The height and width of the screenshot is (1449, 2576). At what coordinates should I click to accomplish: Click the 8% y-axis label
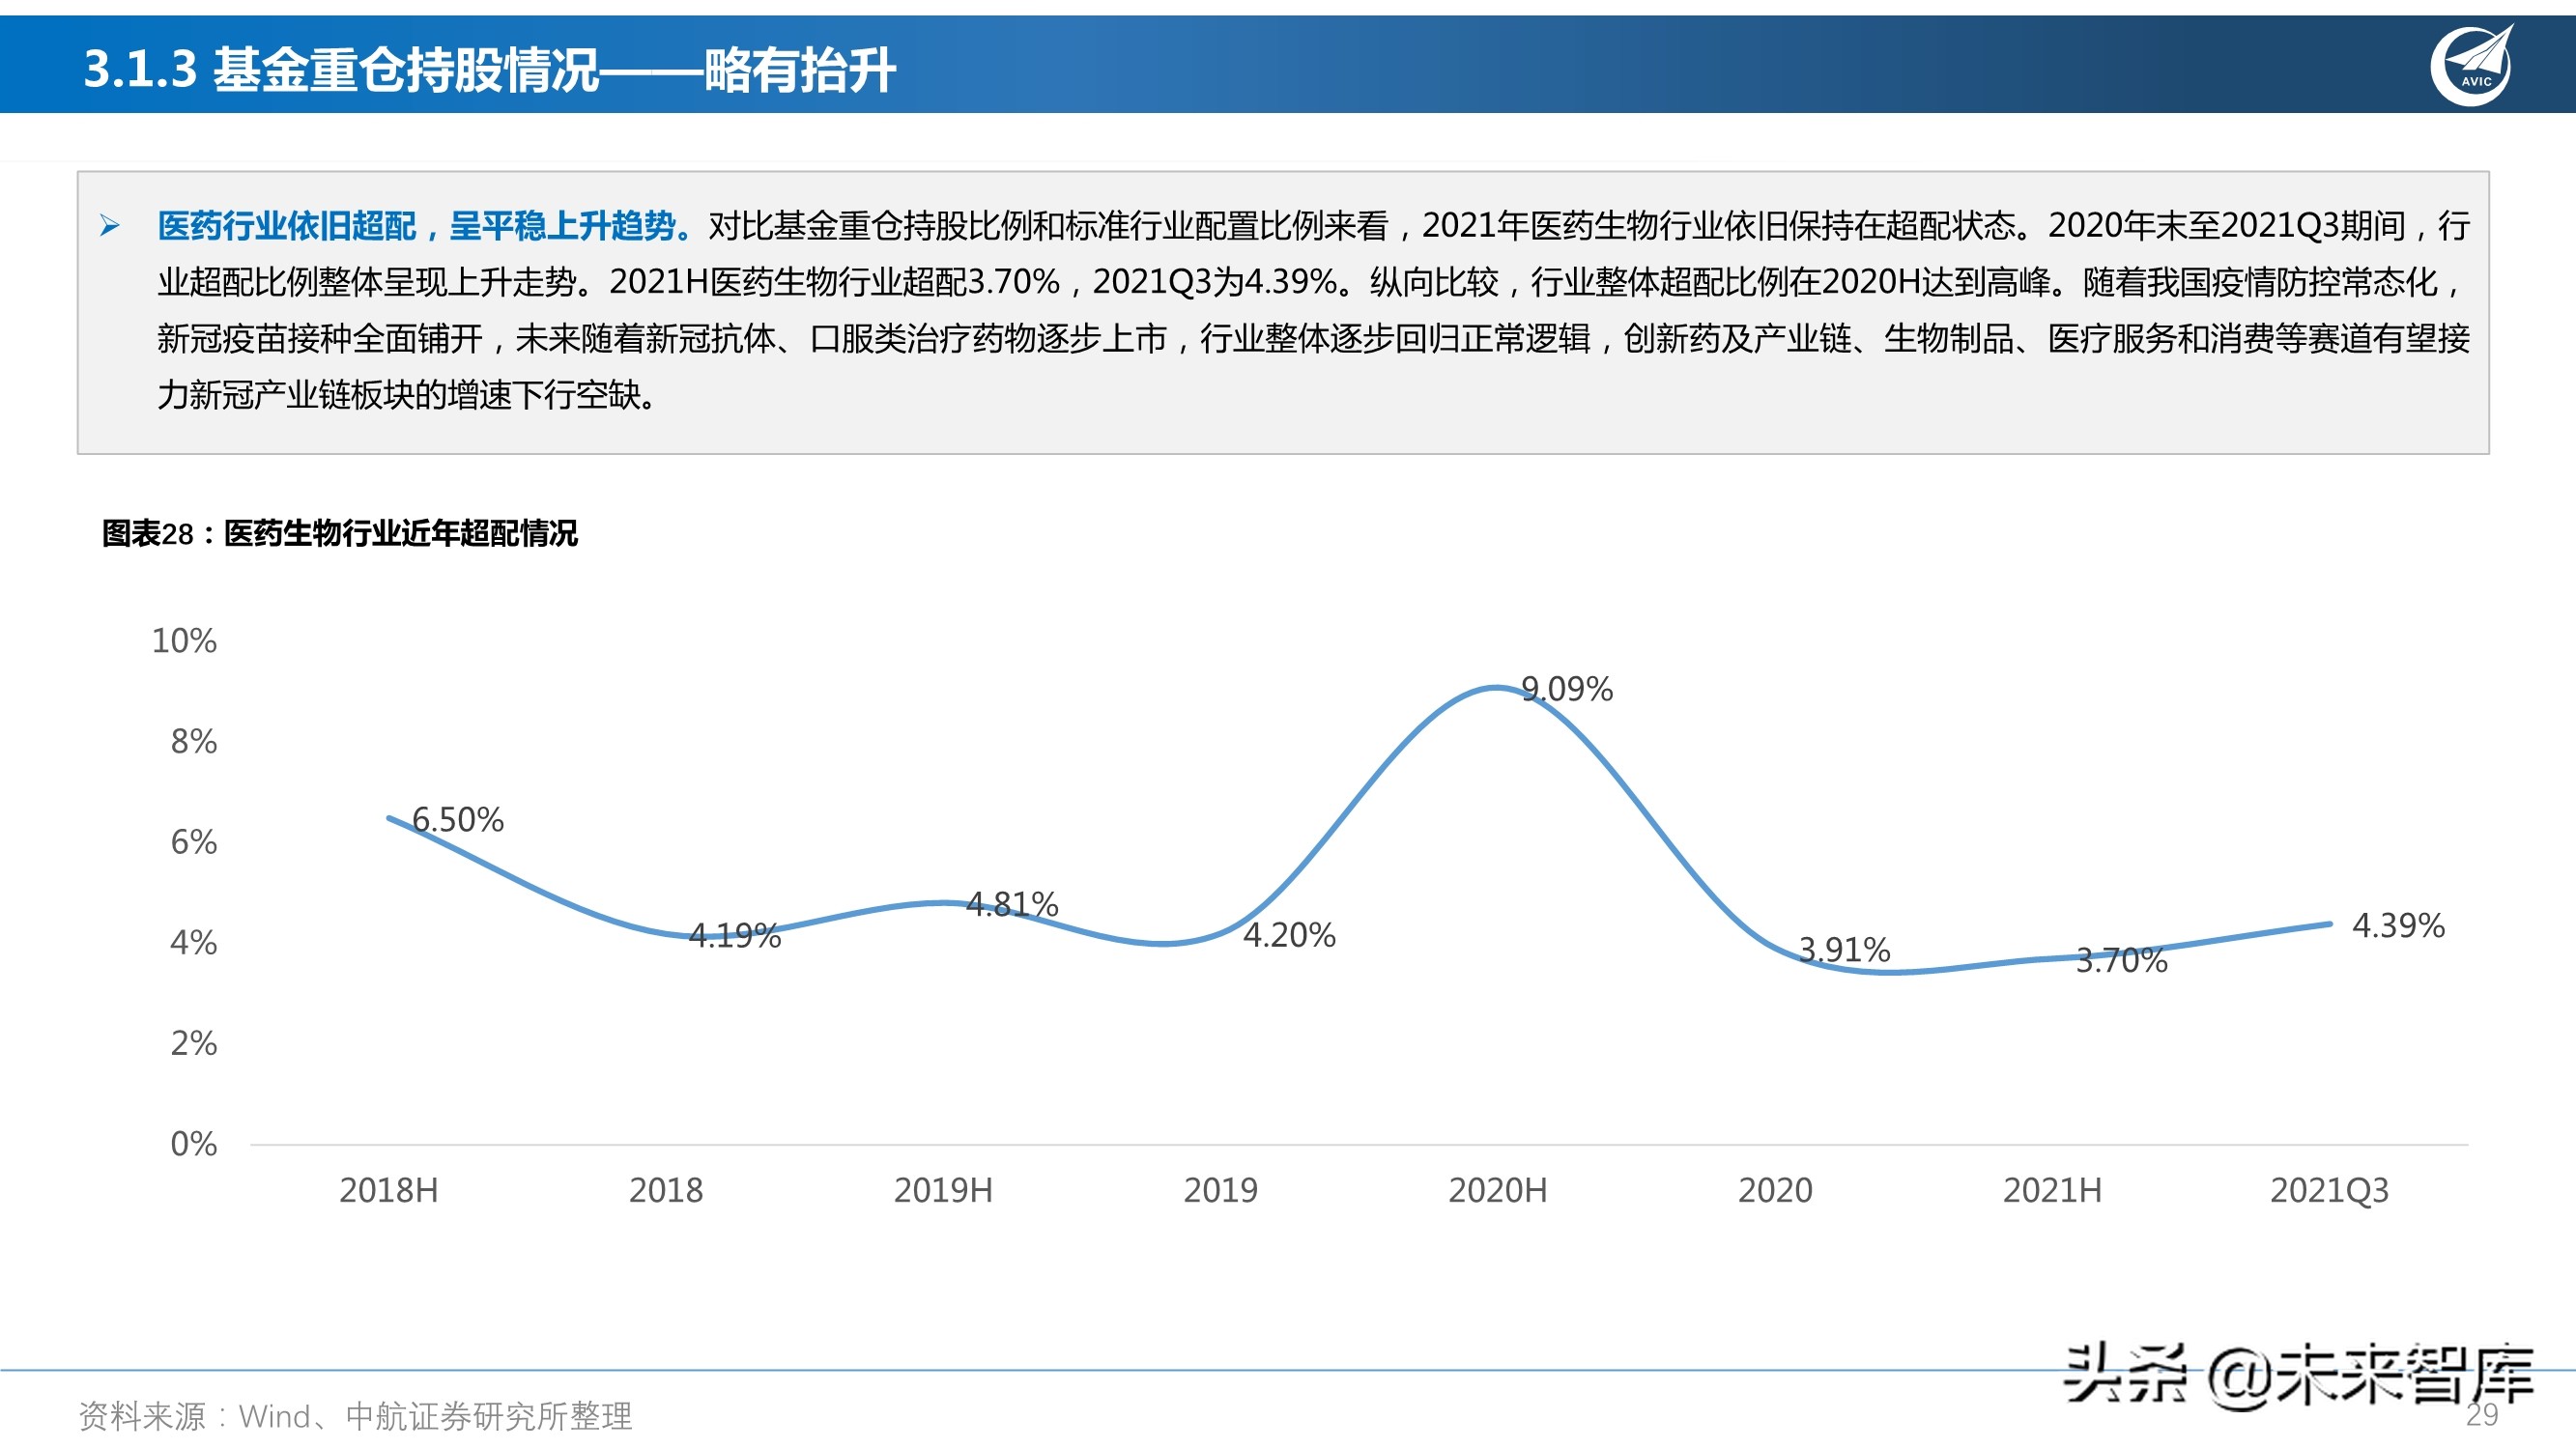(x=193, y=742)
